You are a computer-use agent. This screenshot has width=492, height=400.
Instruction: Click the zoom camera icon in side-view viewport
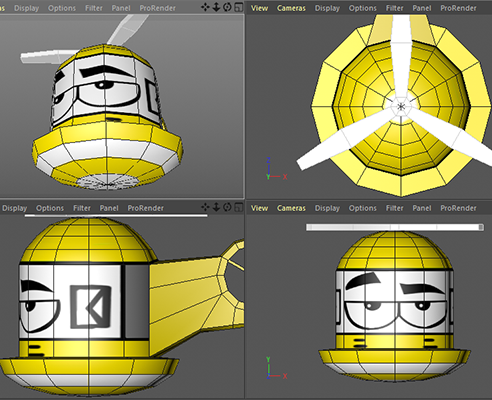[x=216, y=207]
